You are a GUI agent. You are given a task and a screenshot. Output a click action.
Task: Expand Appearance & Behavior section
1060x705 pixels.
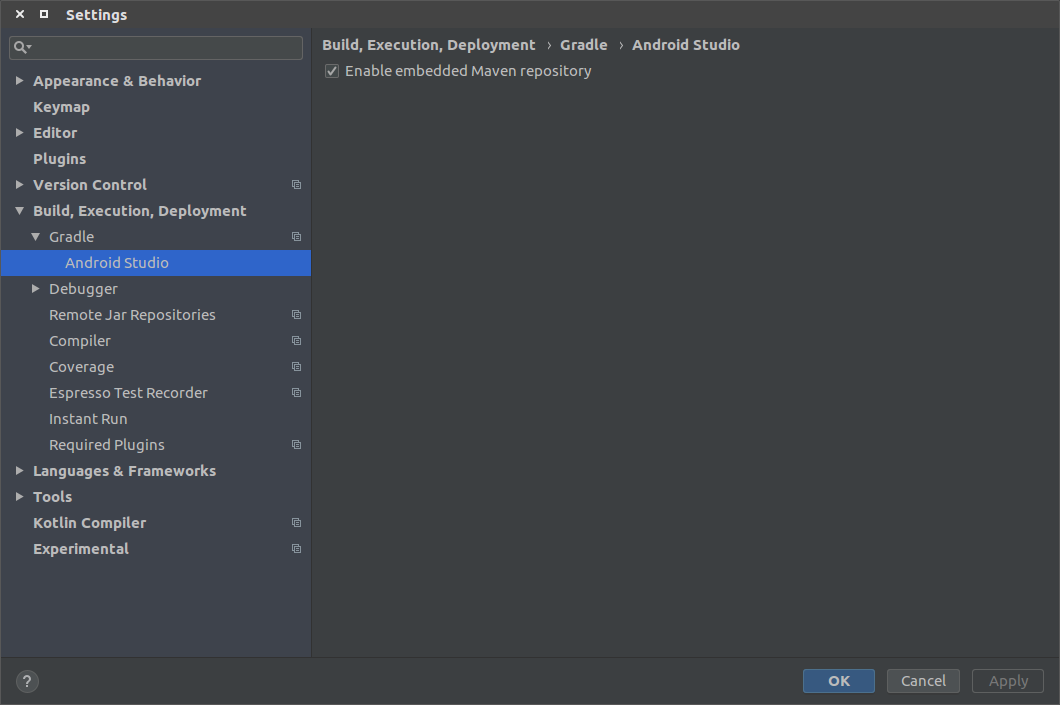point(20,80)
